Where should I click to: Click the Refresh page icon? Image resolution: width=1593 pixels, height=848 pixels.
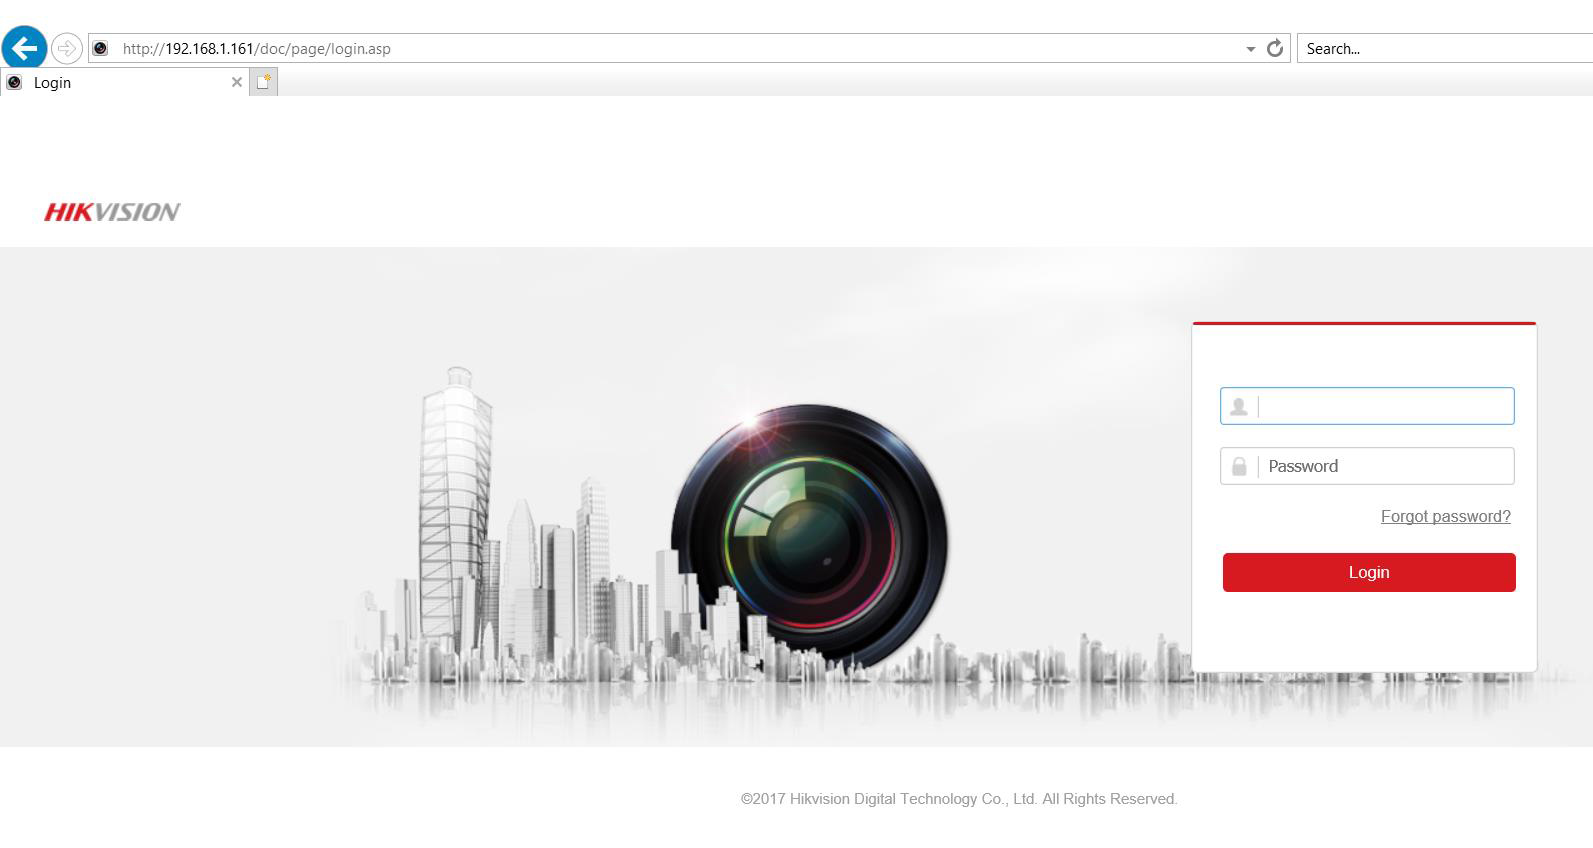coord(1275,48)
